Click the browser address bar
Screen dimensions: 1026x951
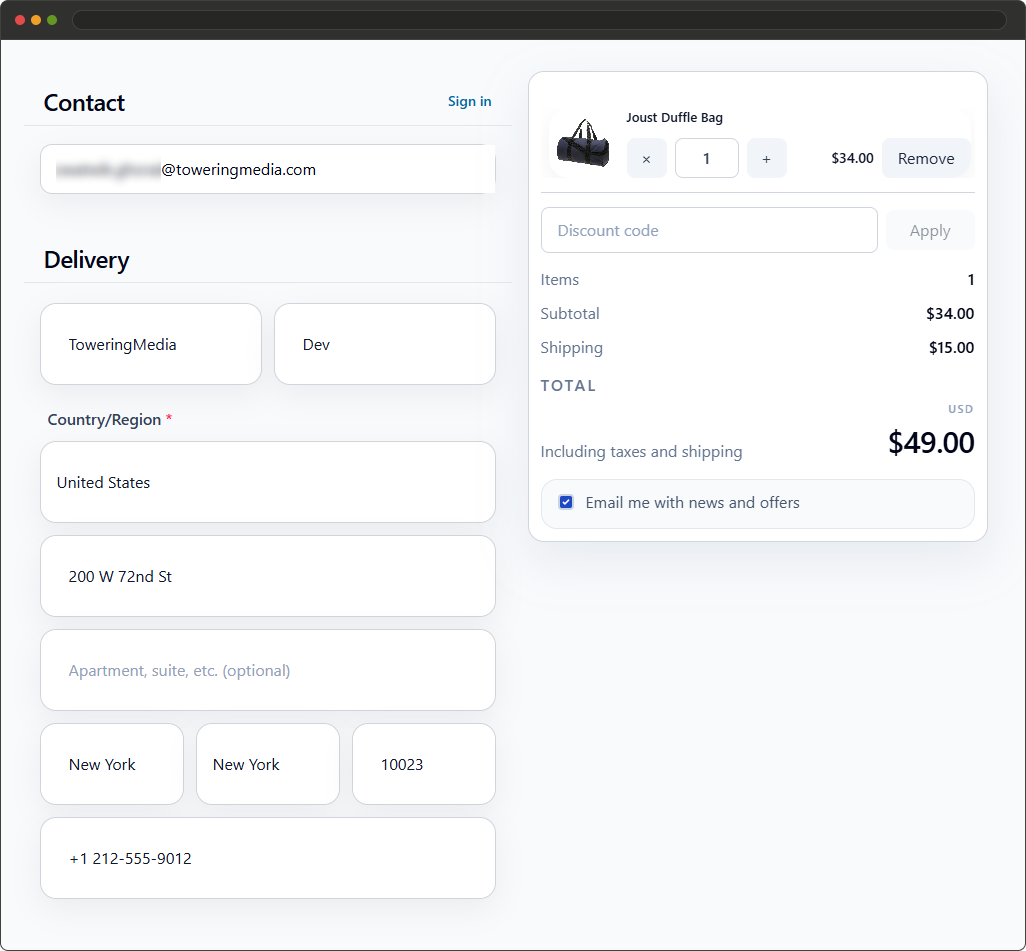(539, 20)
